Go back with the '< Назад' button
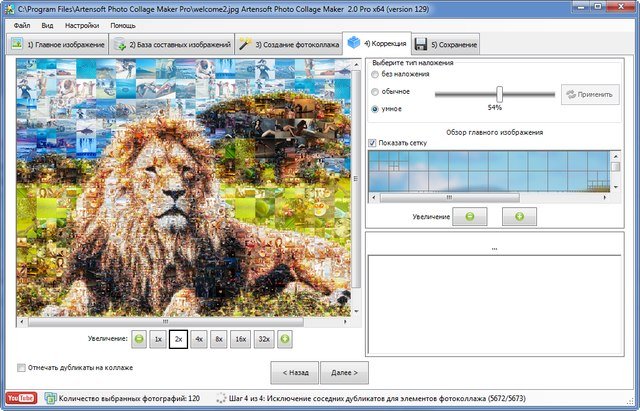640x411 pixels. [295, 373]
